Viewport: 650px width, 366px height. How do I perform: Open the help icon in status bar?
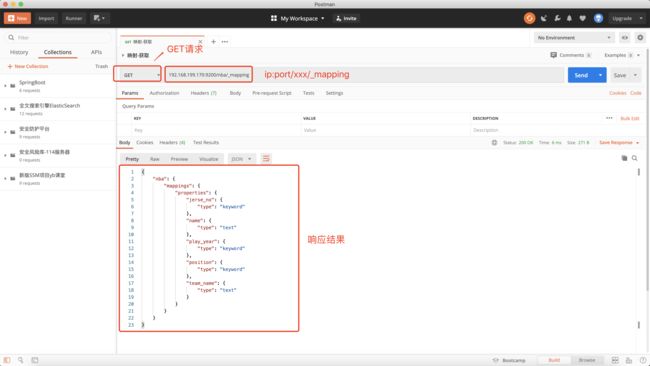[643, 360]
